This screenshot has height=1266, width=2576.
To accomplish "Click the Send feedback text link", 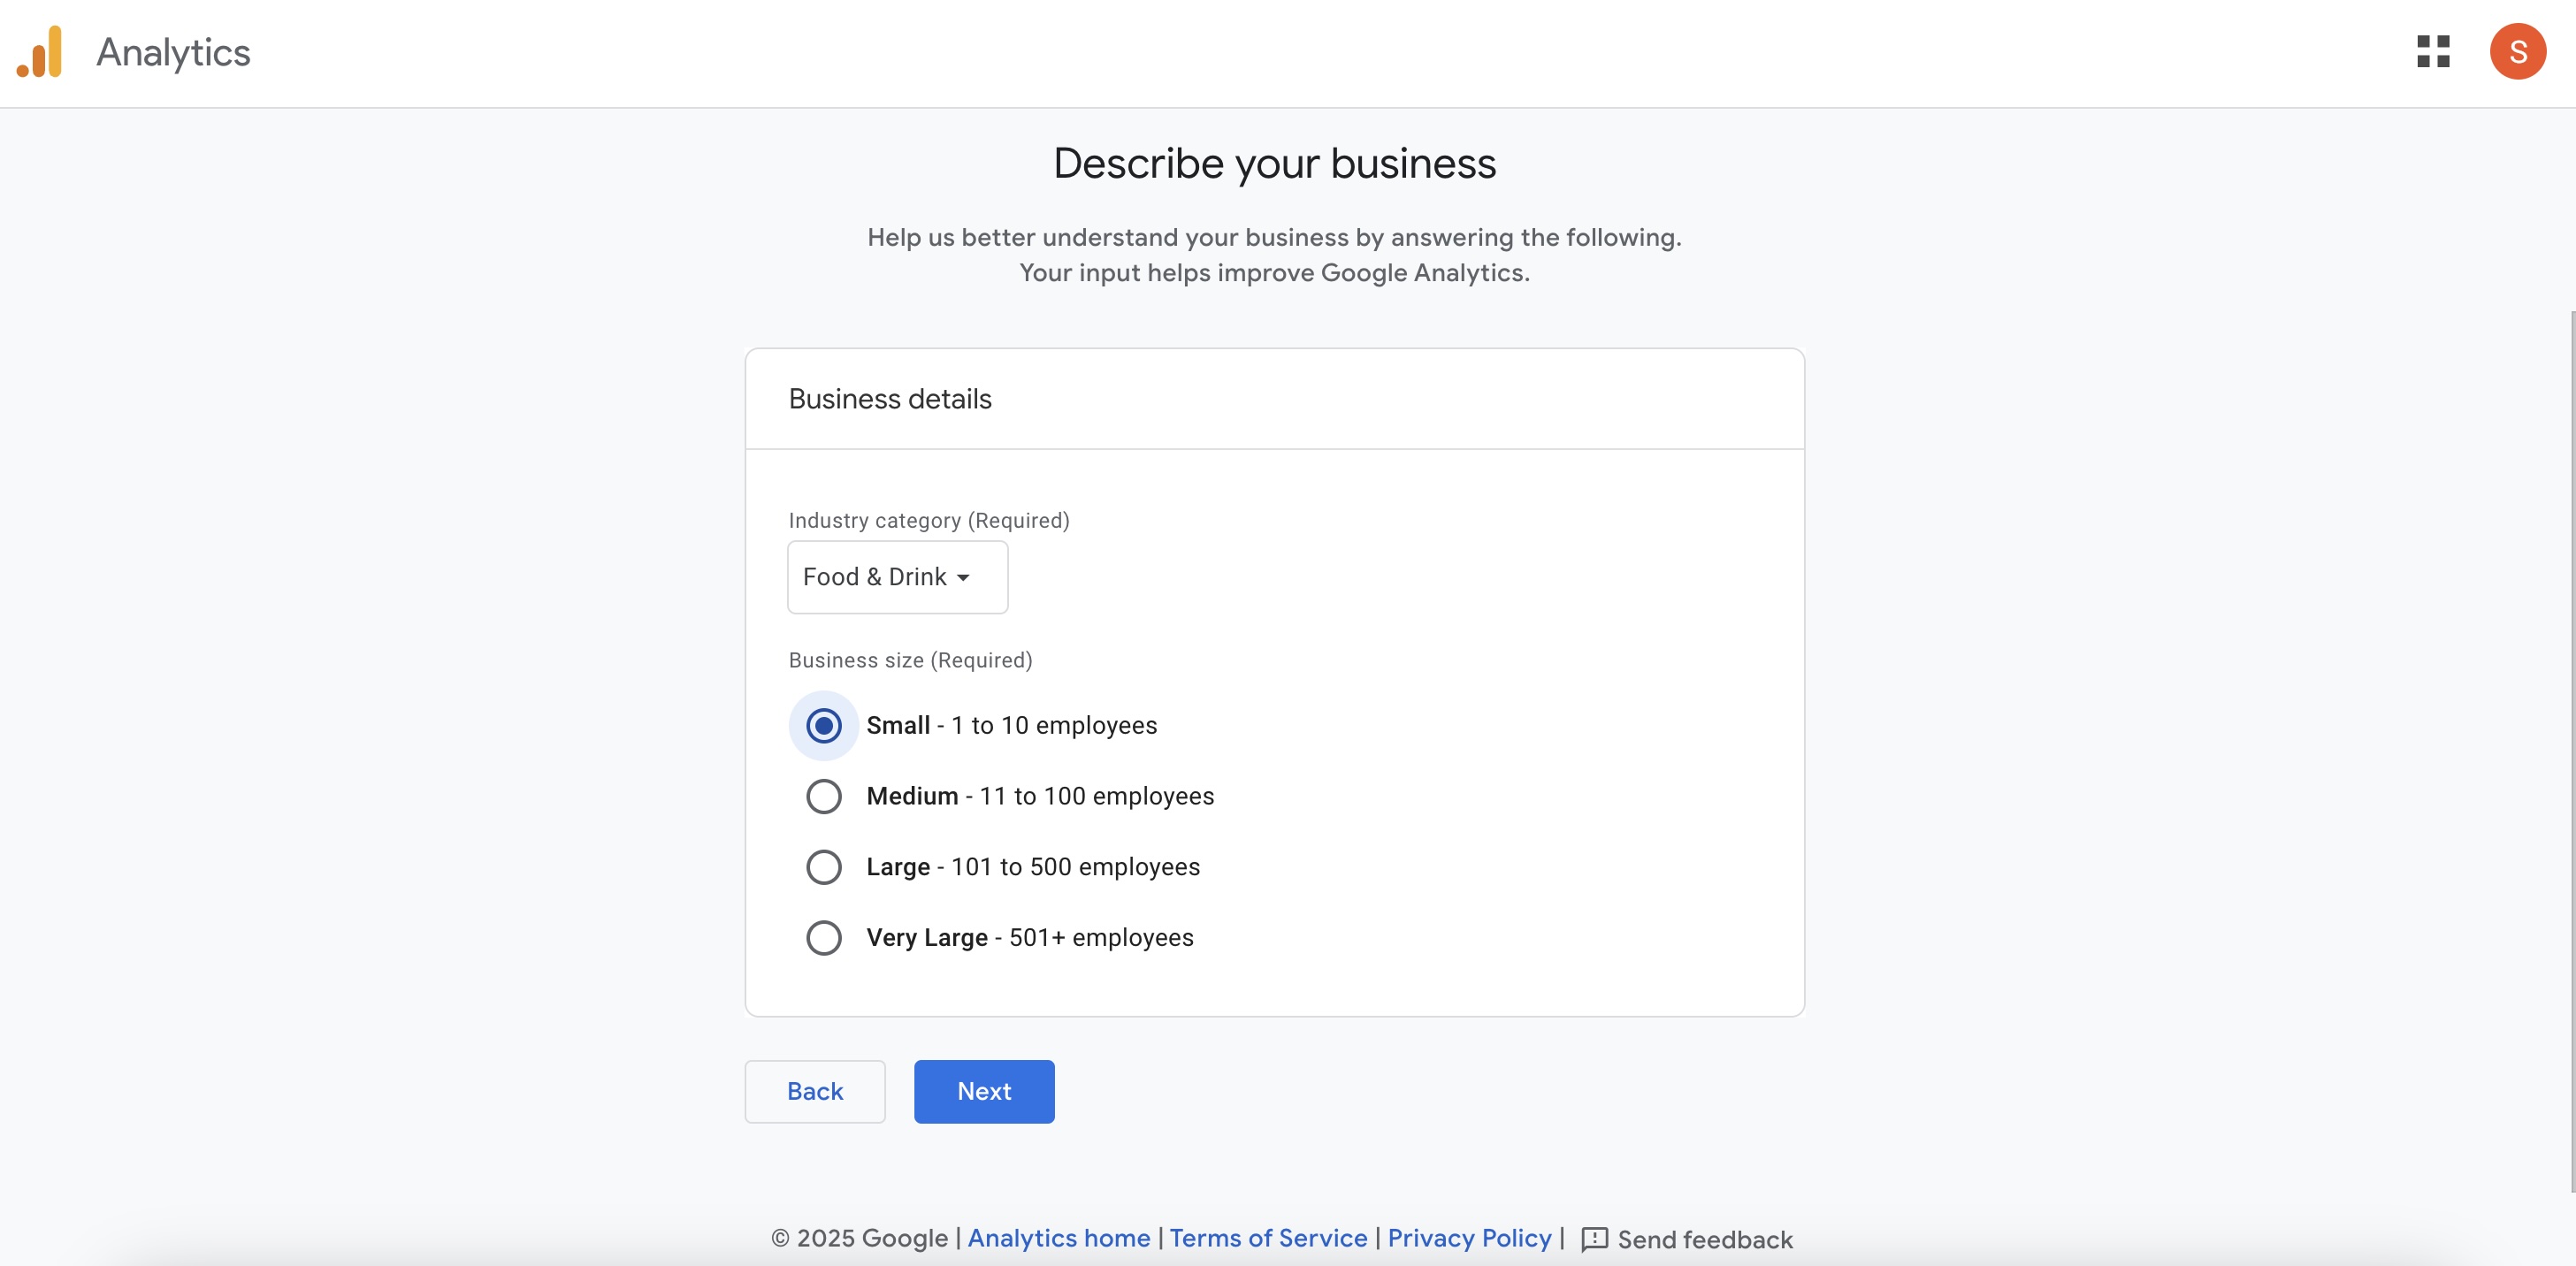I will (x=1704, y=1240).
